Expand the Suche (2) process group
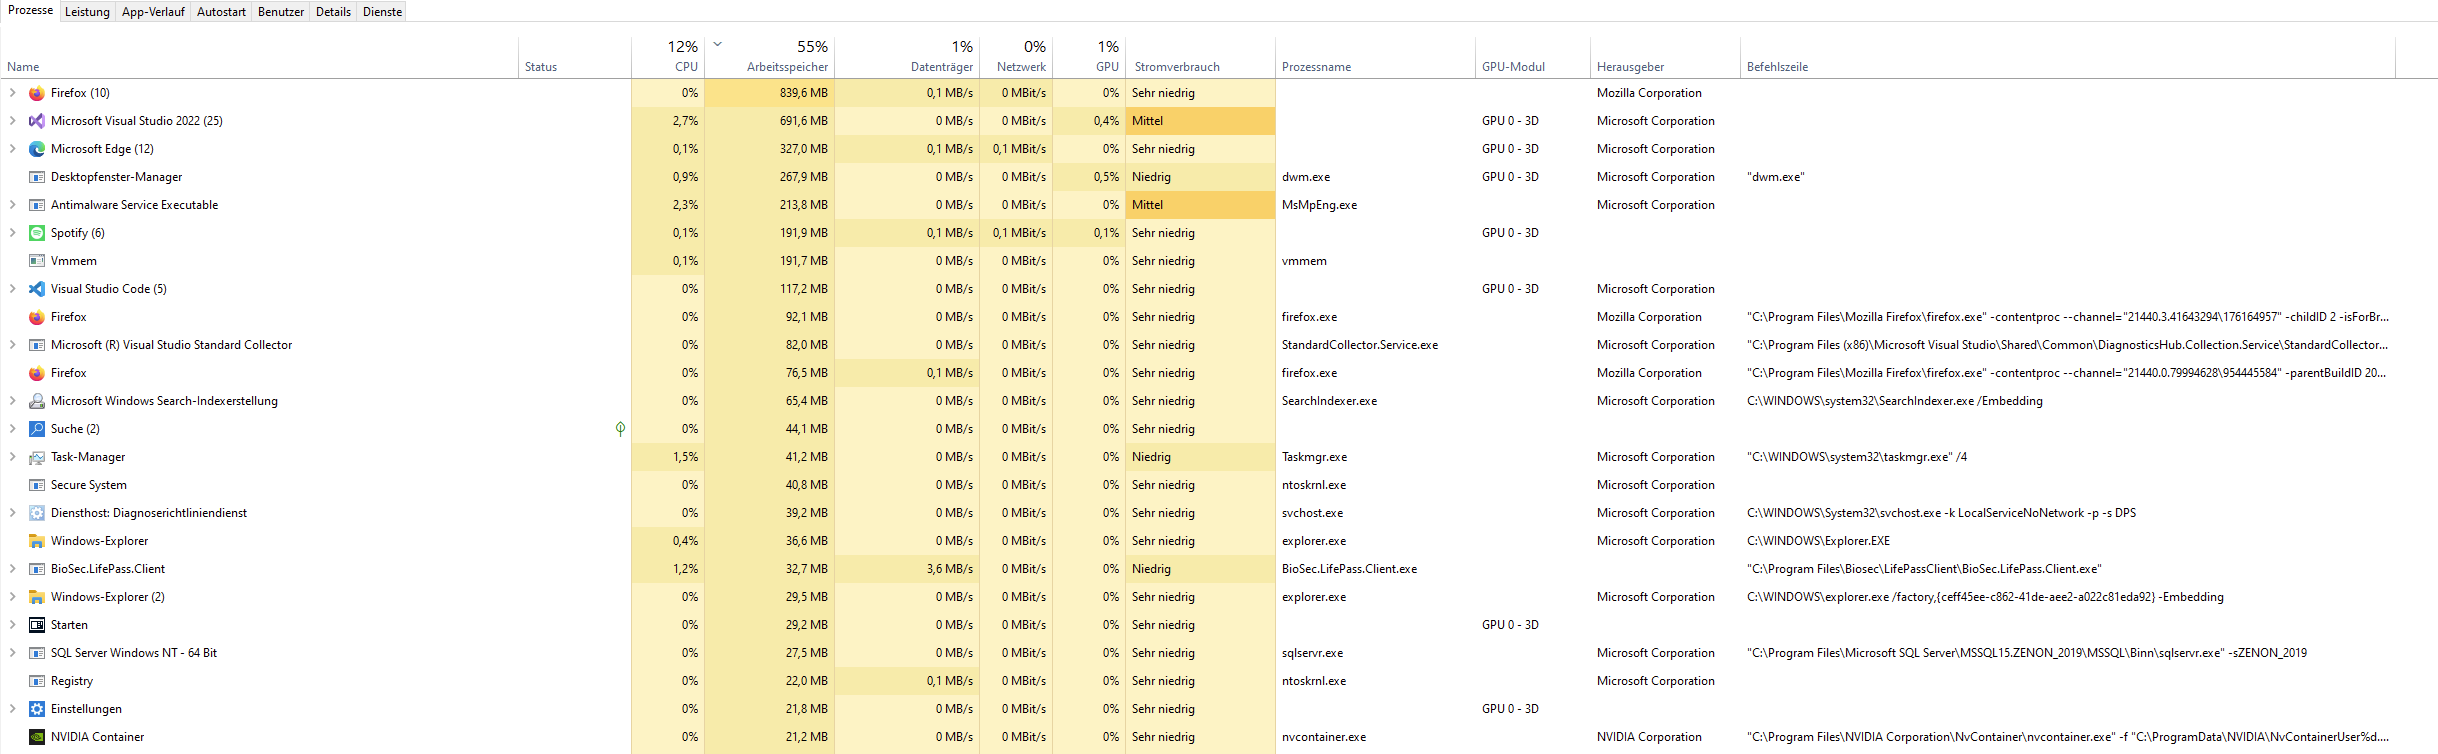This screenshot has width=2438, height=754. [12, 429]
